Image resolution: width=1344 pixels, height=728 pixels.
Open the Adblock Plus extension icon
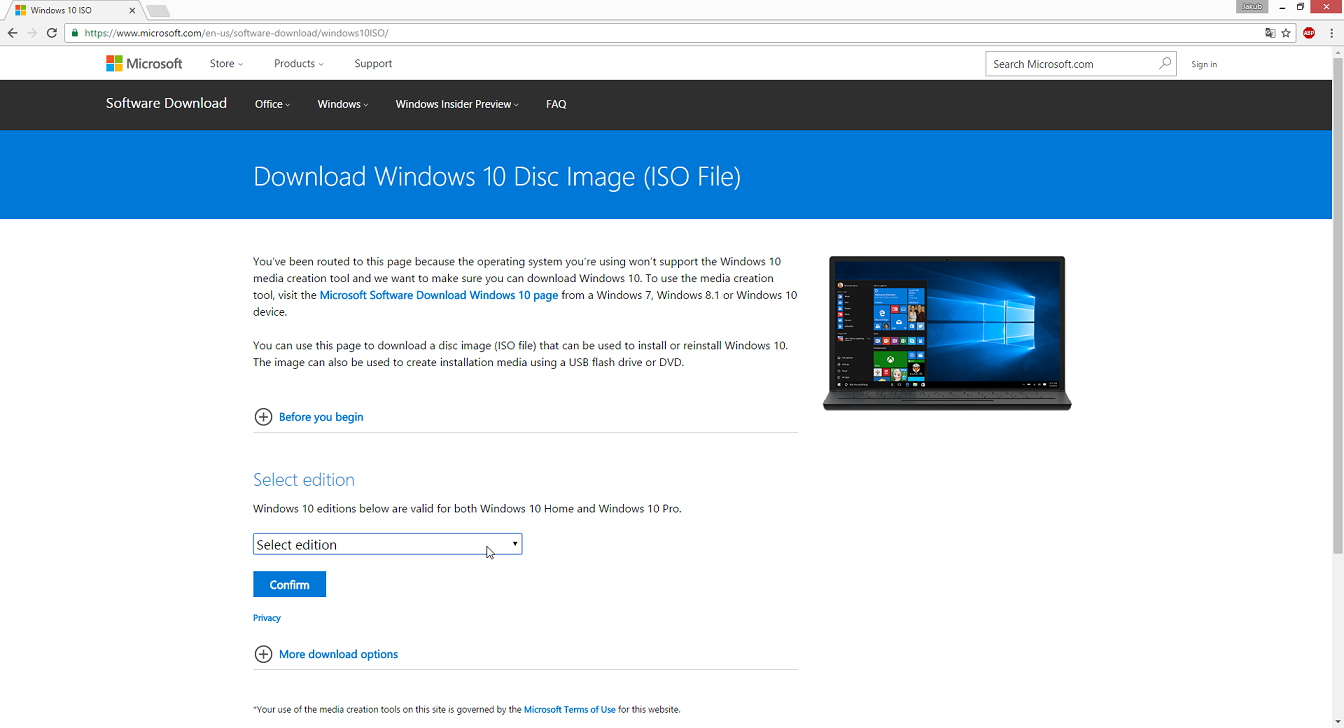tap(1309, 33)
